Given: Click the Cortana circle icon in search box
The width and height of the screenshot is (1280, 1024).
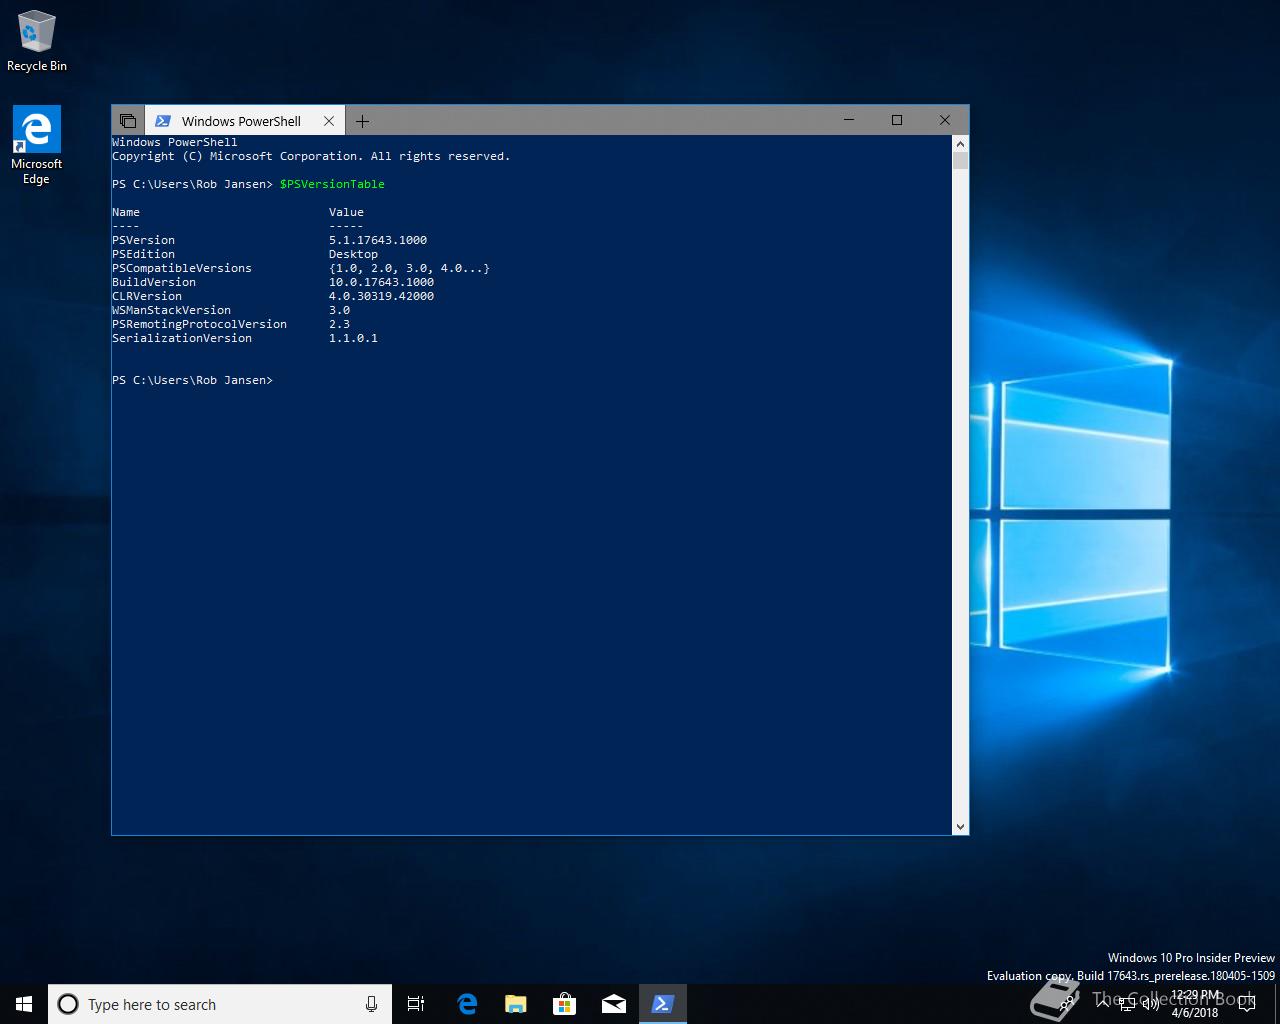Looking at the screenshot, I should click(x=68, y=1004).
